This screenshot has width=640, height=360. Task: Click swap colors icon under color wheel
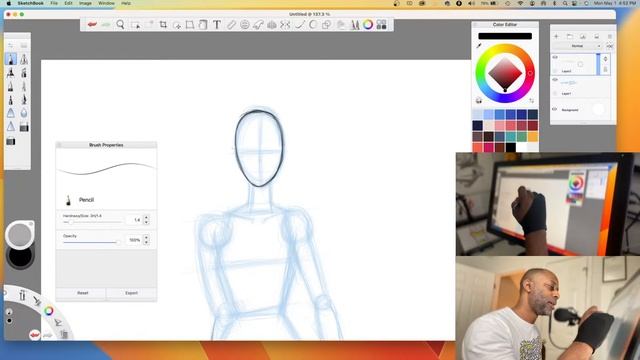pyautogui.click(x=531, y=100)
